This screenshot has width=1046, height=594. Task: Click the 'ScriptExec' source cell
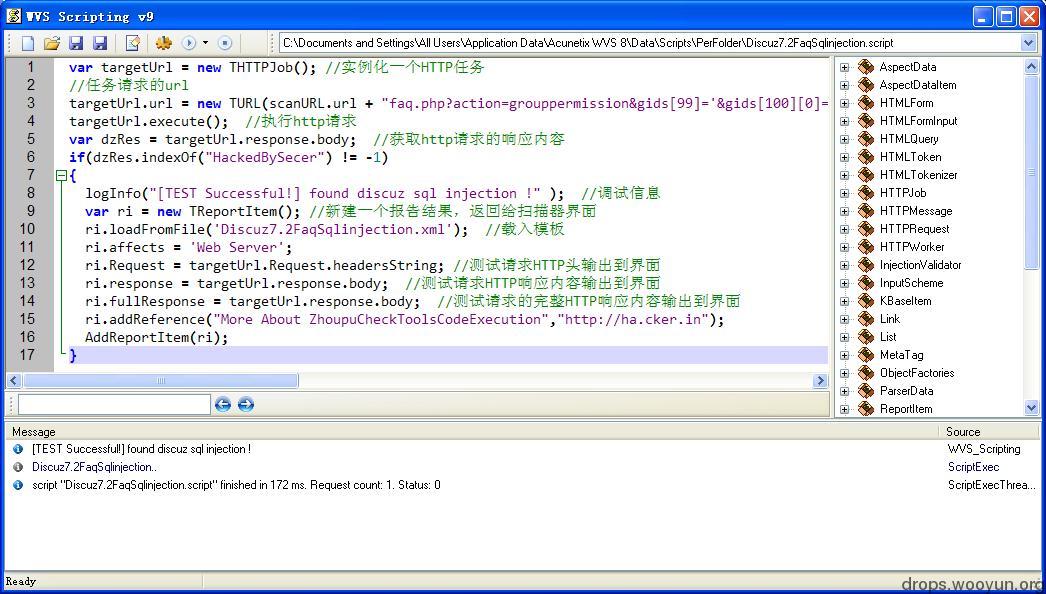coord(973,467)
